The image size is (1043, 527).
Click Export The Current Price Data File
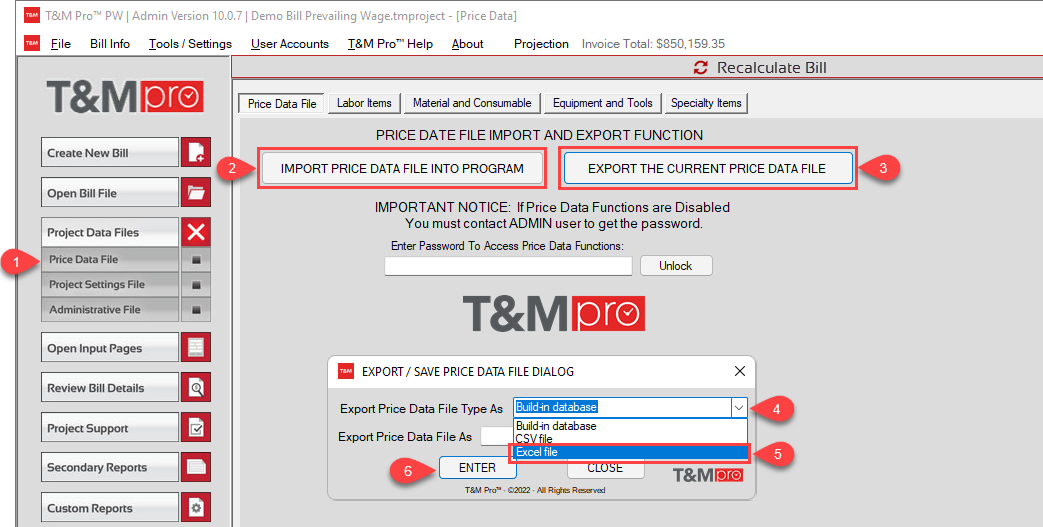point(706,168)
